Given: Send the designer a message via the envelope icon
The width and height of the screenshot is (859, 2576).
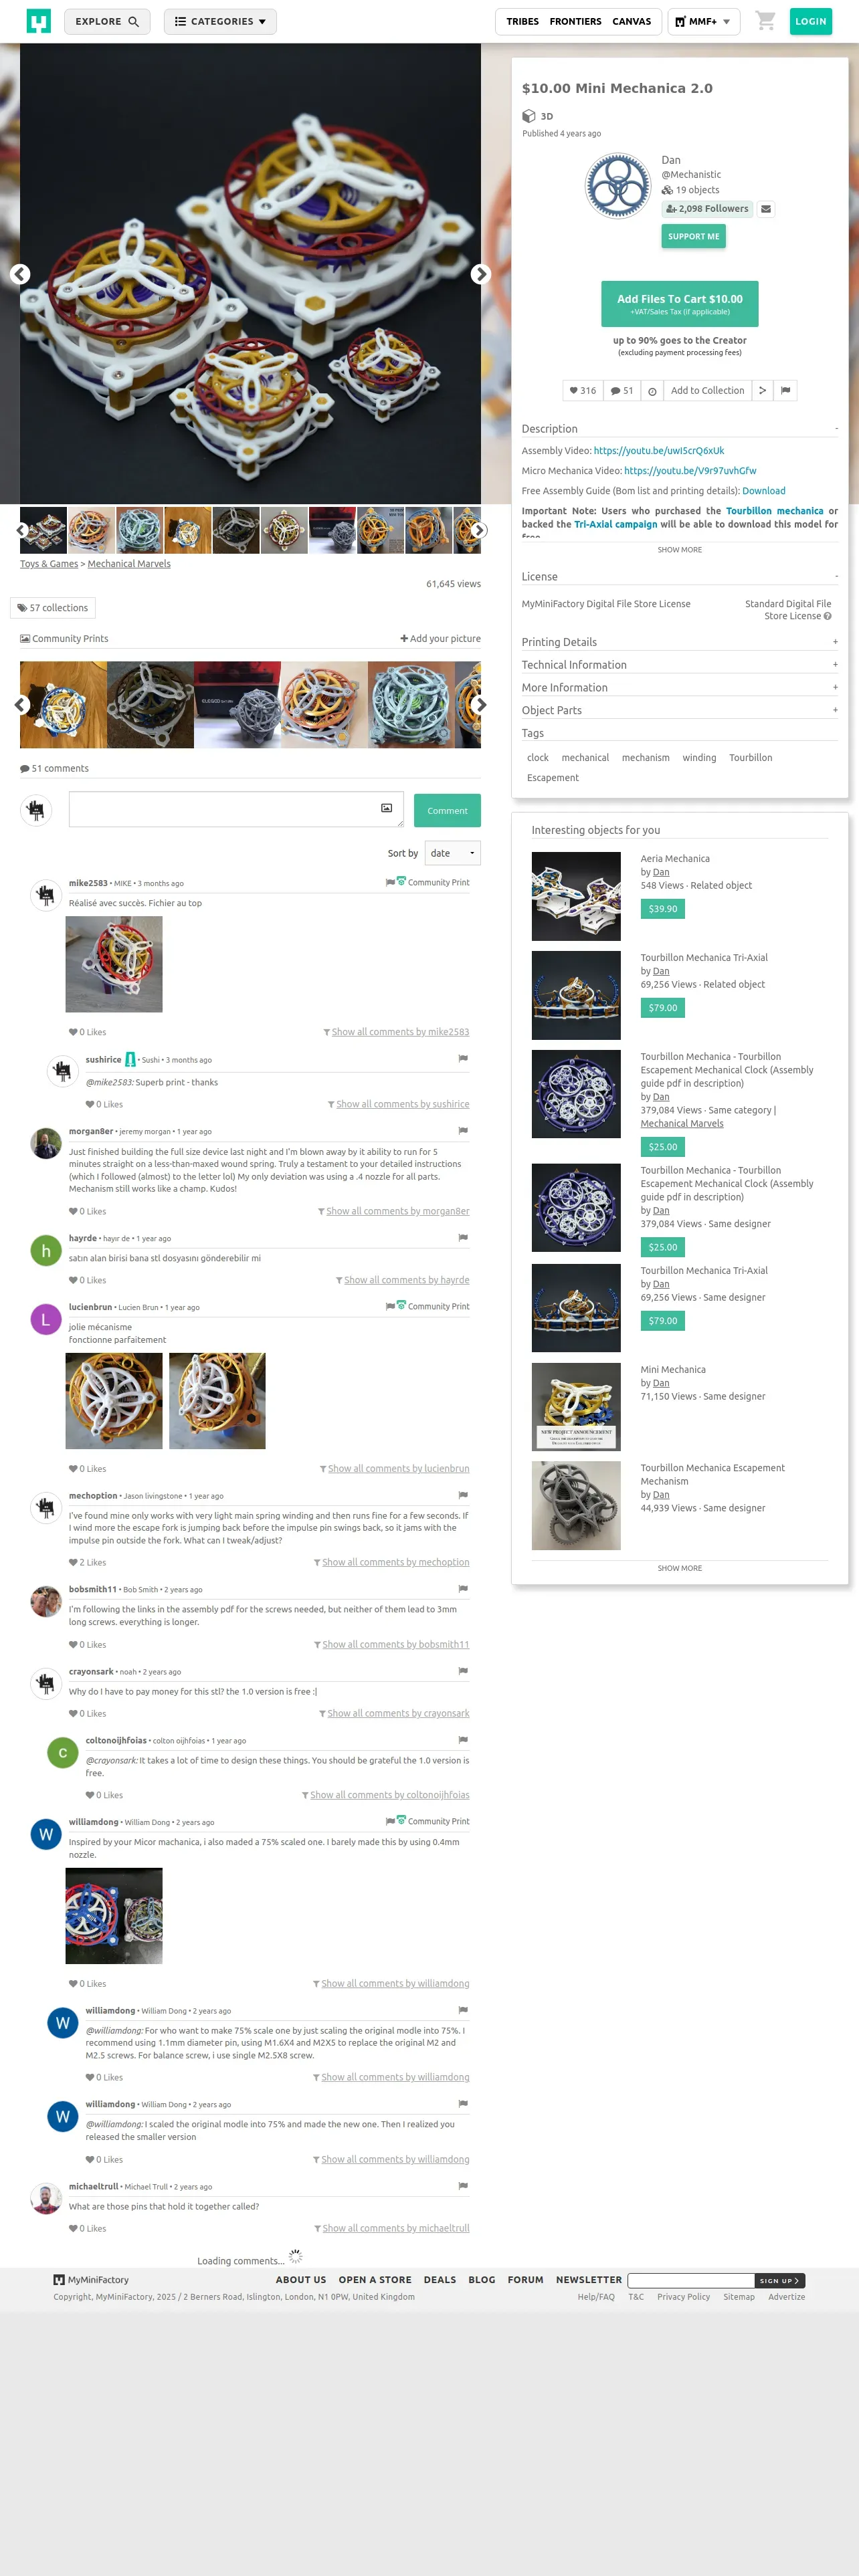Looking at the screenshot, I should (x=765, y=209).
